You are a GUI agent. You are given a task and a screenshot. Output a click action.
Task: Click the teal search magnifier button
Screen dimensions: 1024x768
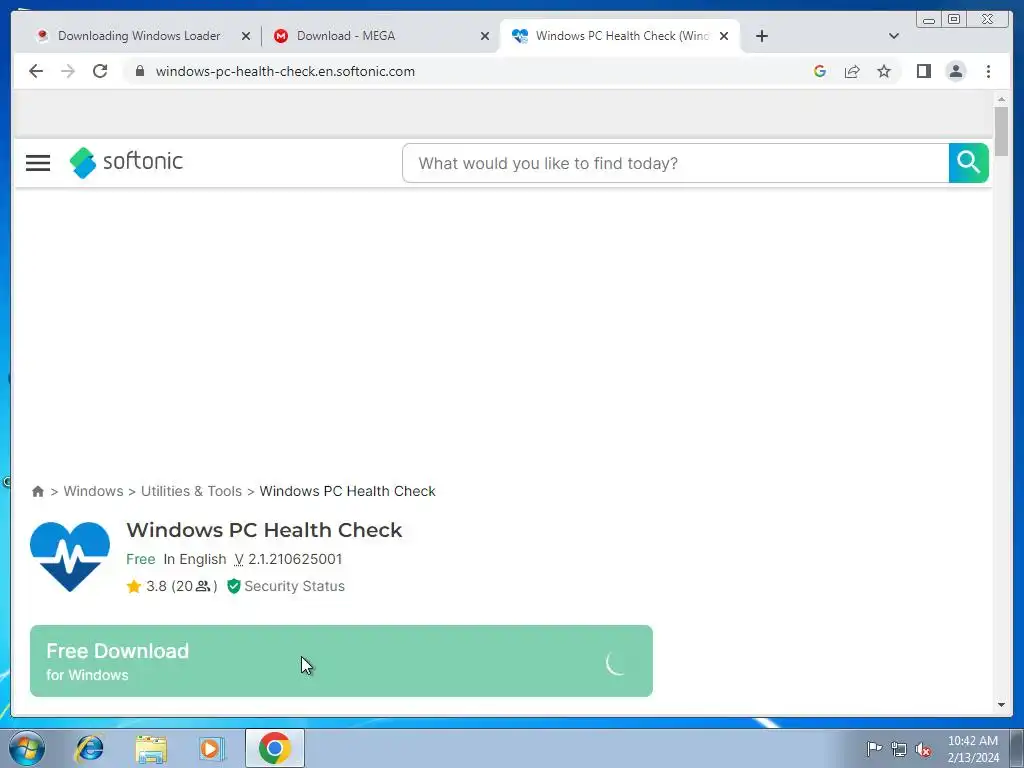(x=968, y=163)
